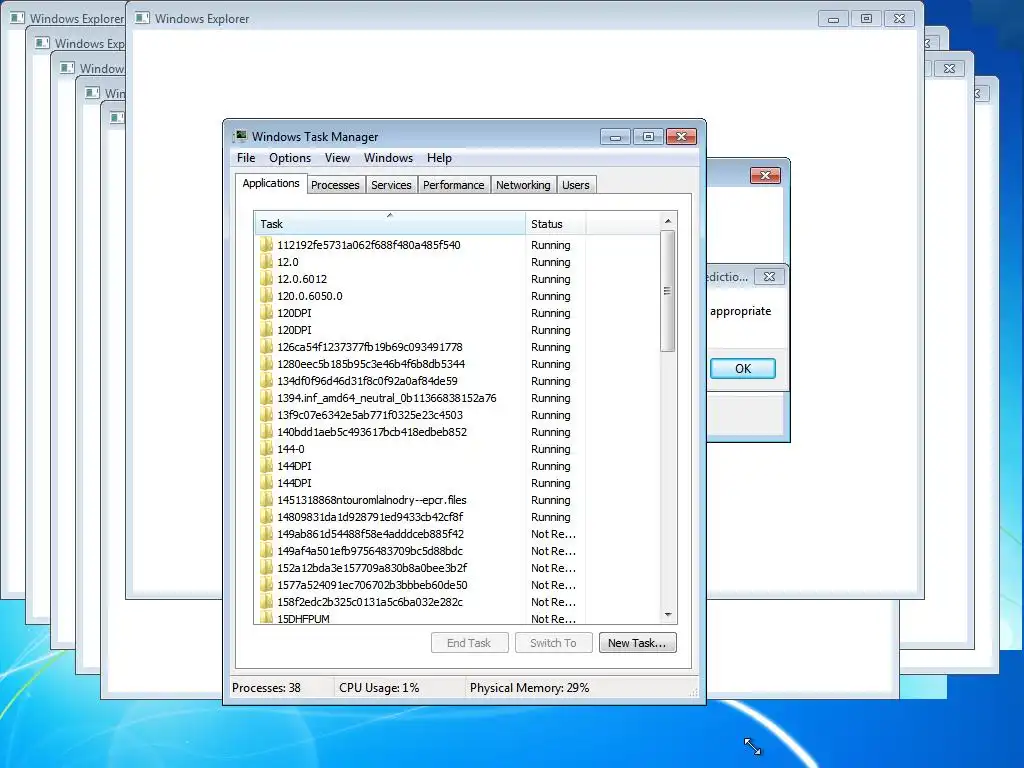This screenshot has height=768, width=1024.
Task: Click folder icon of 152a12bda3e157709a830b8a0bee3b2f
Action: [x=266, y=568]
